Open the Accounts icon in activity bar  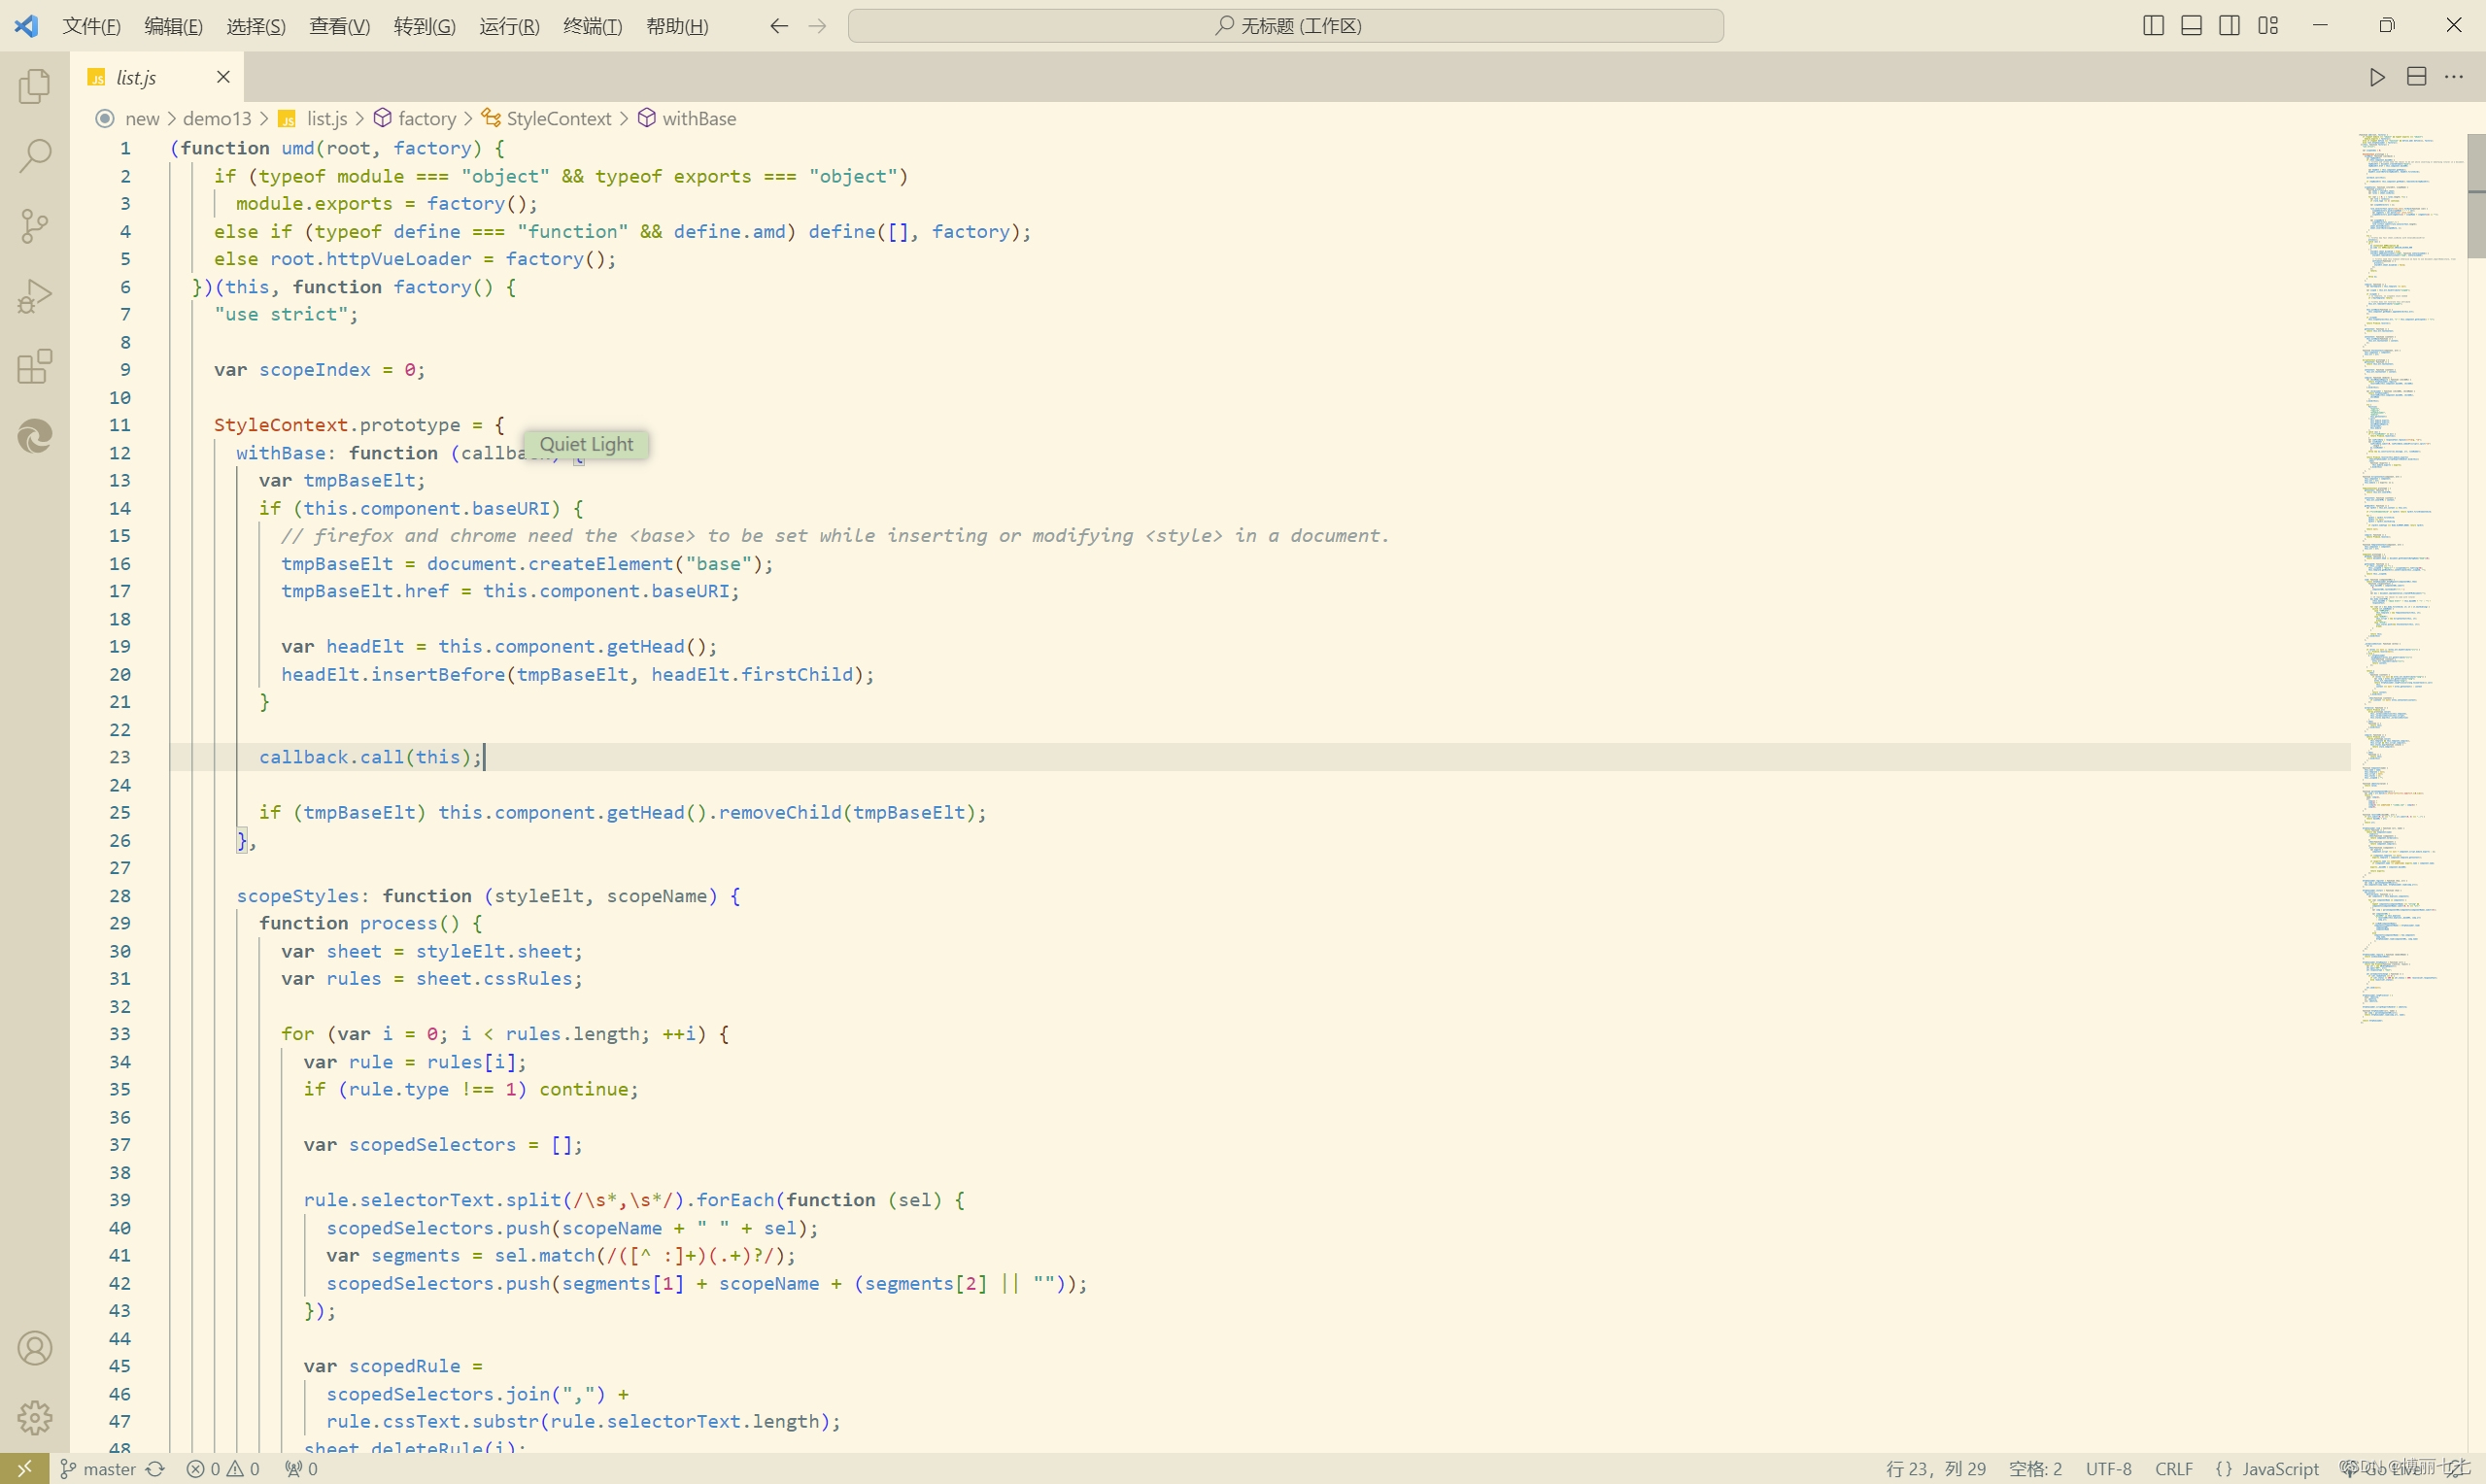click(x=35, y=1348)
